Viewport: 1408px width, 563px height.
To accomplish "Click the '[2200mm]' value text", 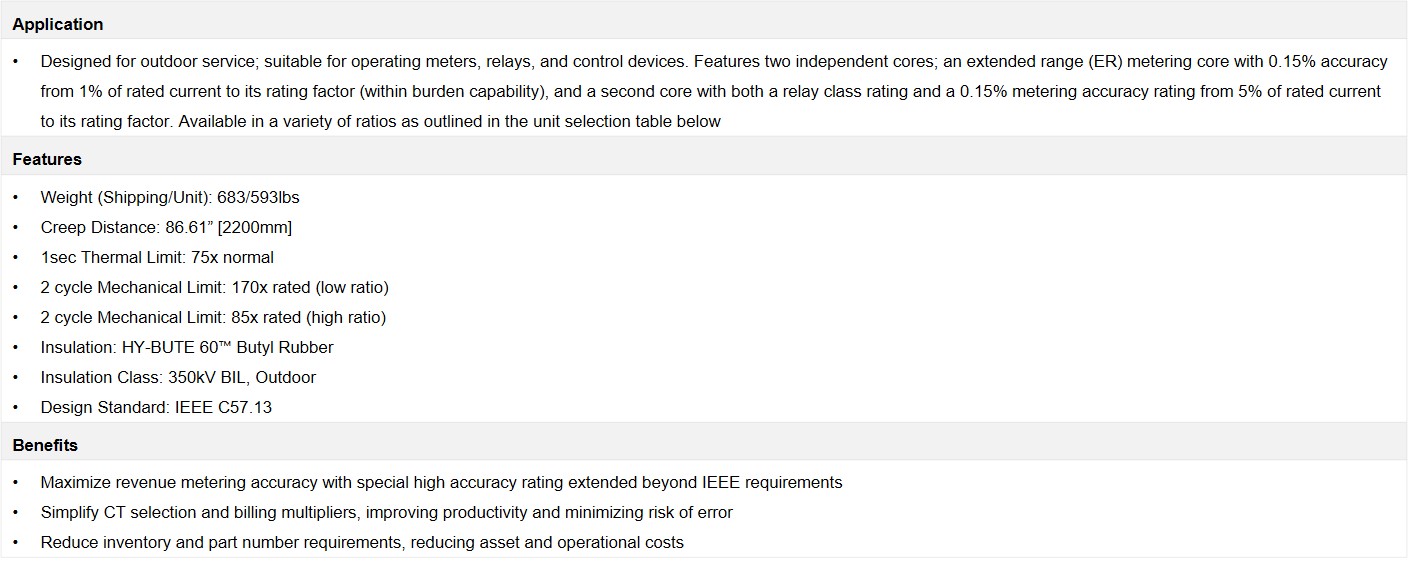I will tap(261, 227).
